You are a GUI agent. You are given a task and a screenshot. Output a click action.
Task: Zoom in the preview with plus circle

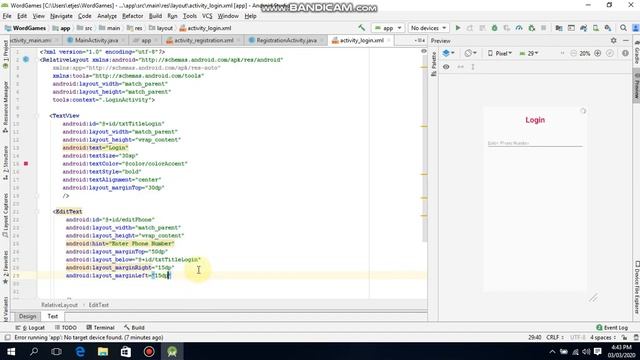click(x=598, y=53)
